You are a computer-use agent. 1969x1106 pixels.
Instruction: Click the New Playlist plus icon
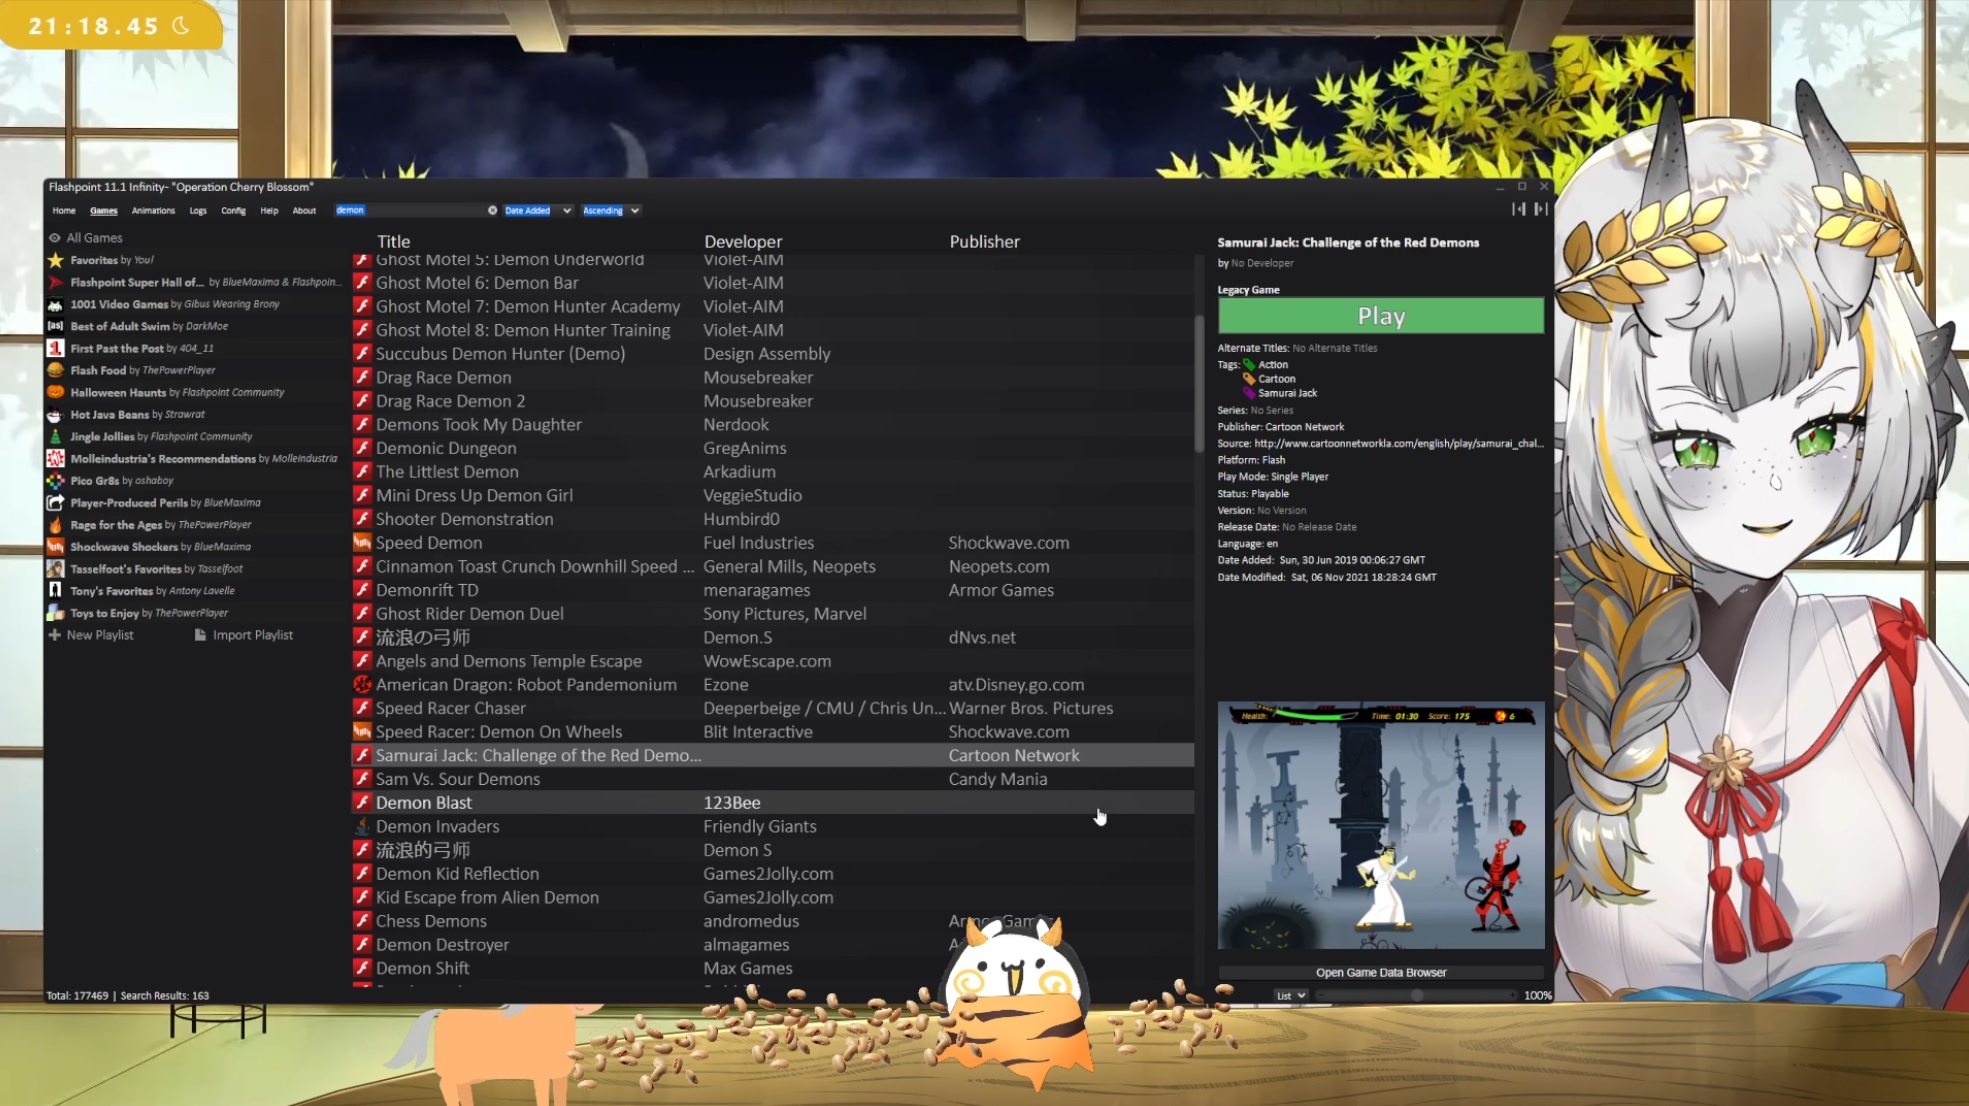coord(55,635)
